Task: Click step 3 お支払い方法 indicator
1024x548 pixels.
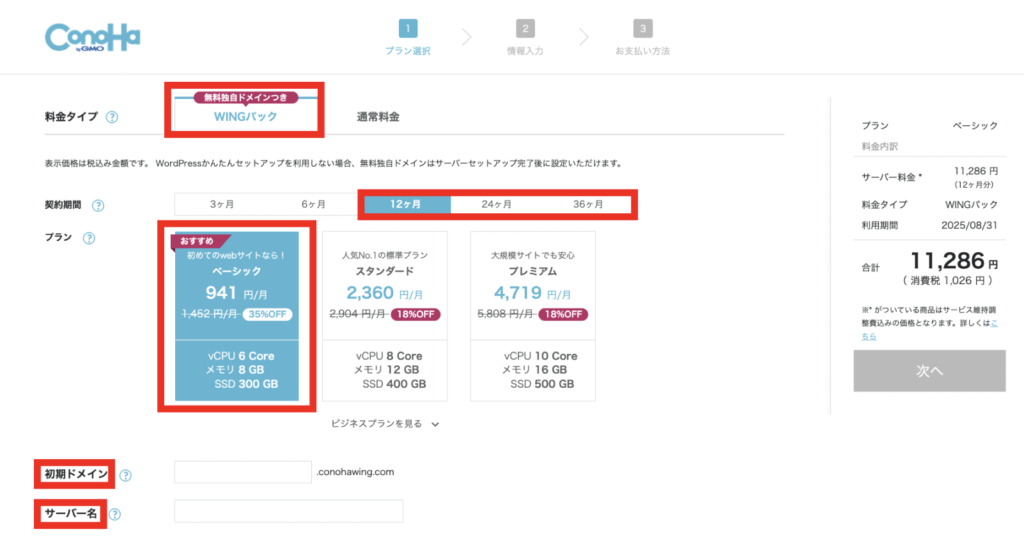Action: (643, 38)
